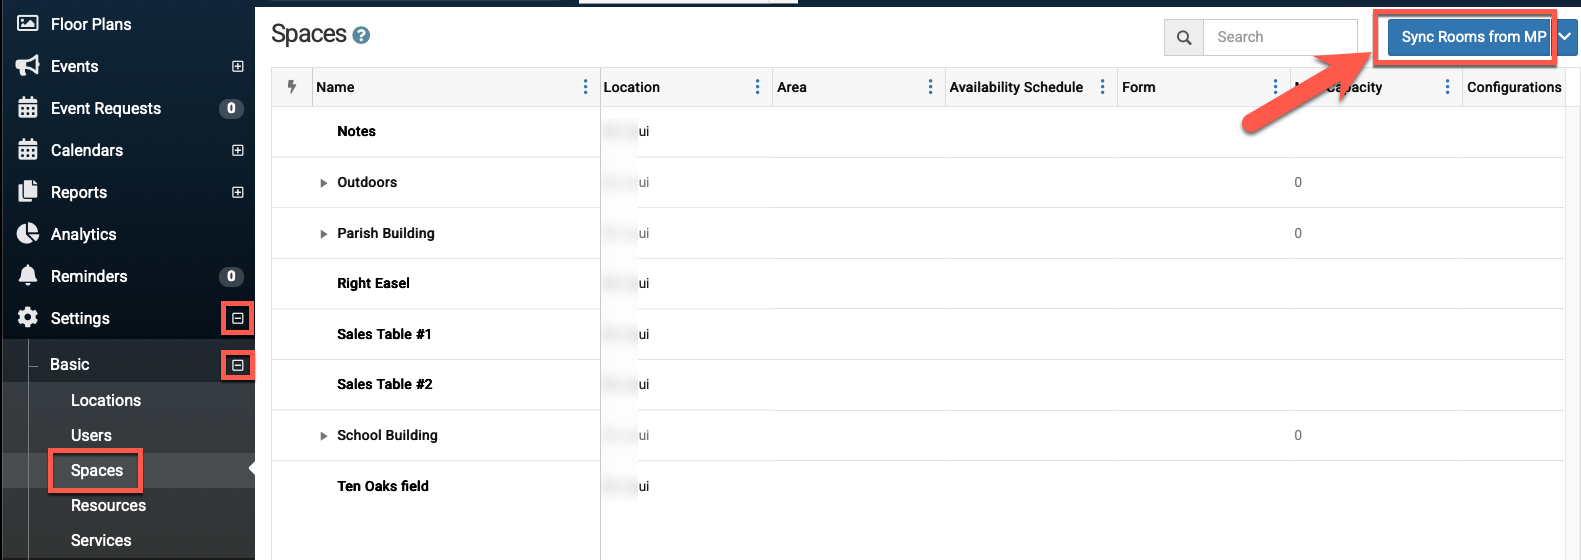Sort by the Location column header

[631, 87]
